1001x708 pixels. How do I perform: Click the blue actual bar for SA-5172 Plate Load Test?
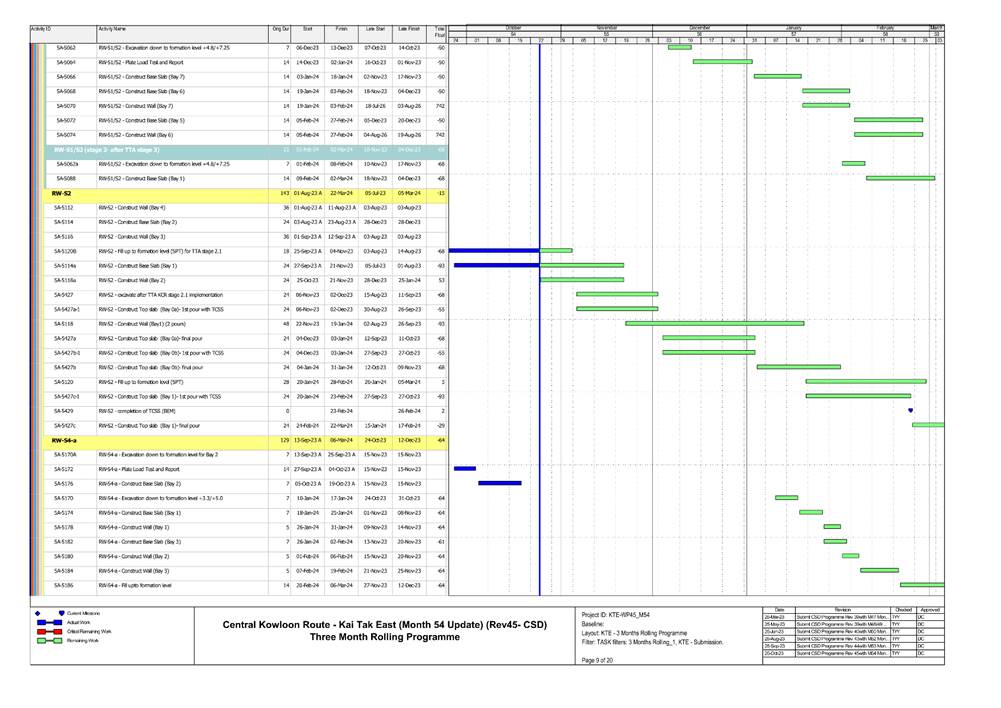465,468
